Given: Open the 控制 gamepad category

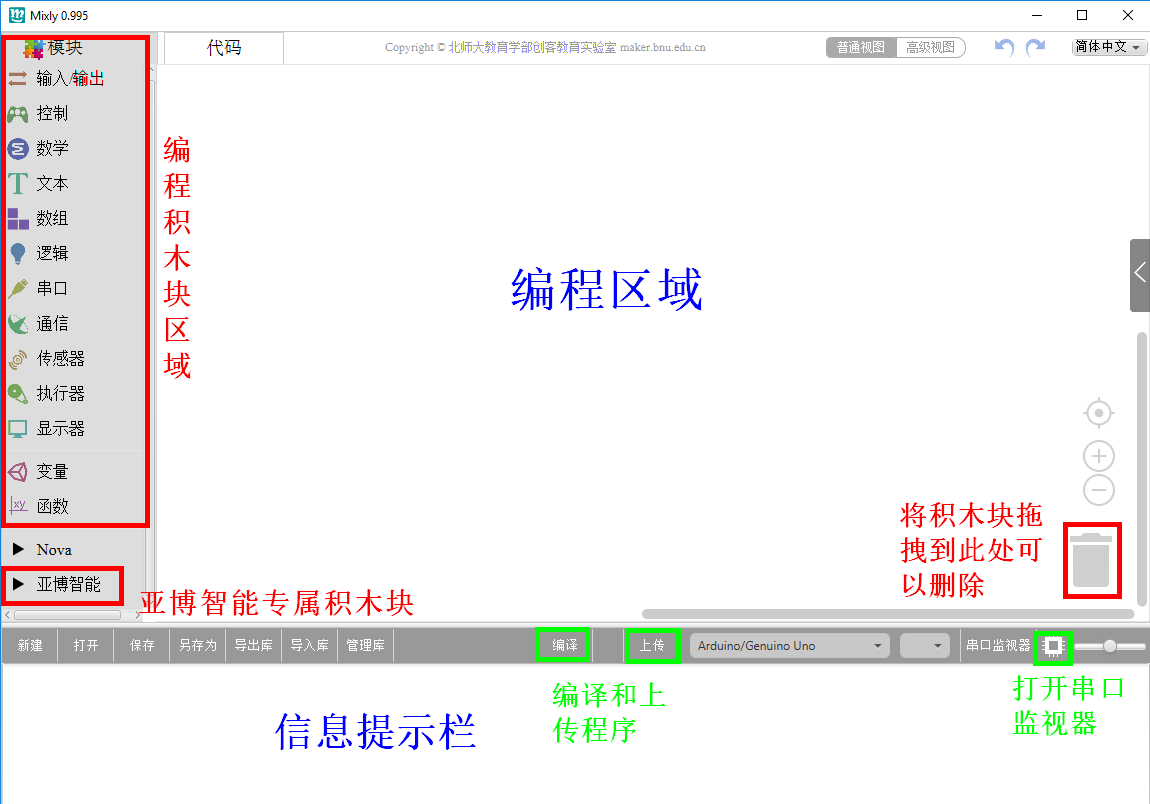Looking at the screenshot, I should coord(18,114).
